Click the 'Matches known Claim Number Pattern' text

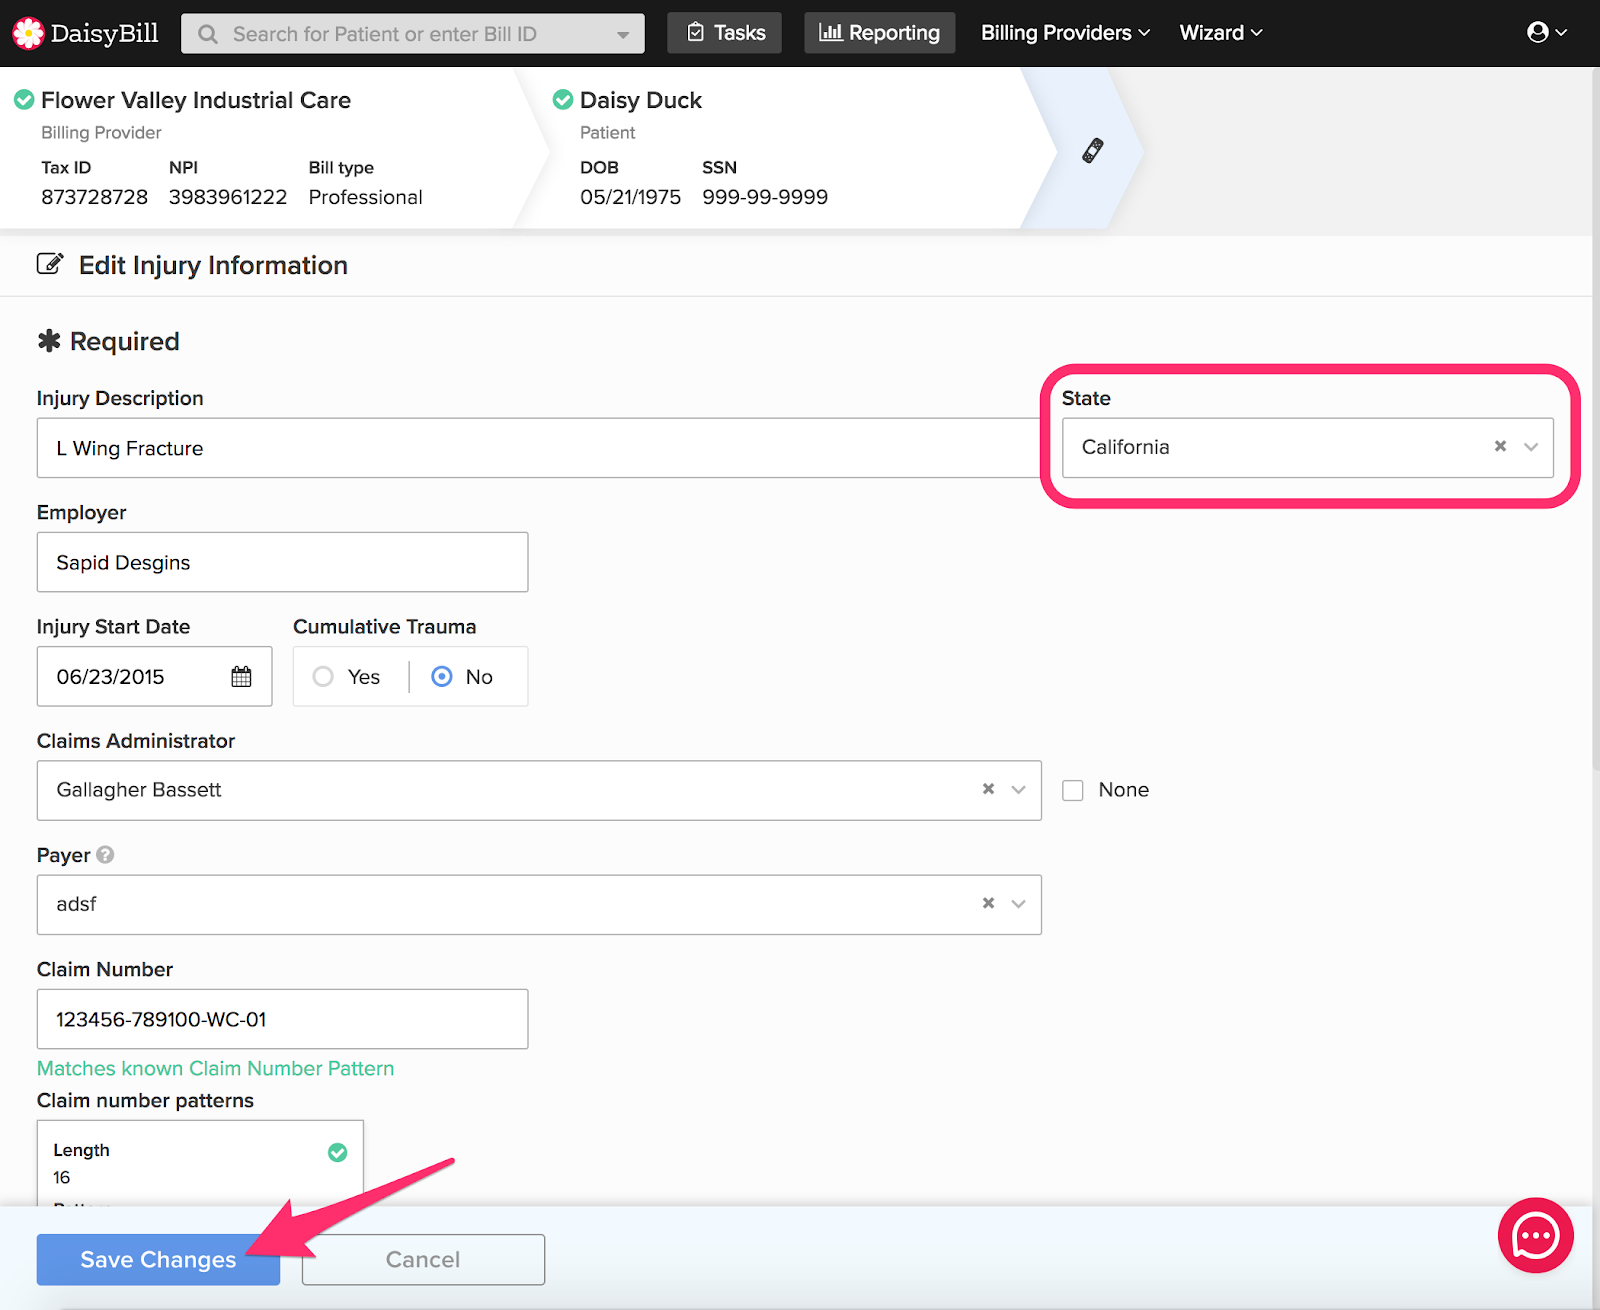(x=215, y=1068)
